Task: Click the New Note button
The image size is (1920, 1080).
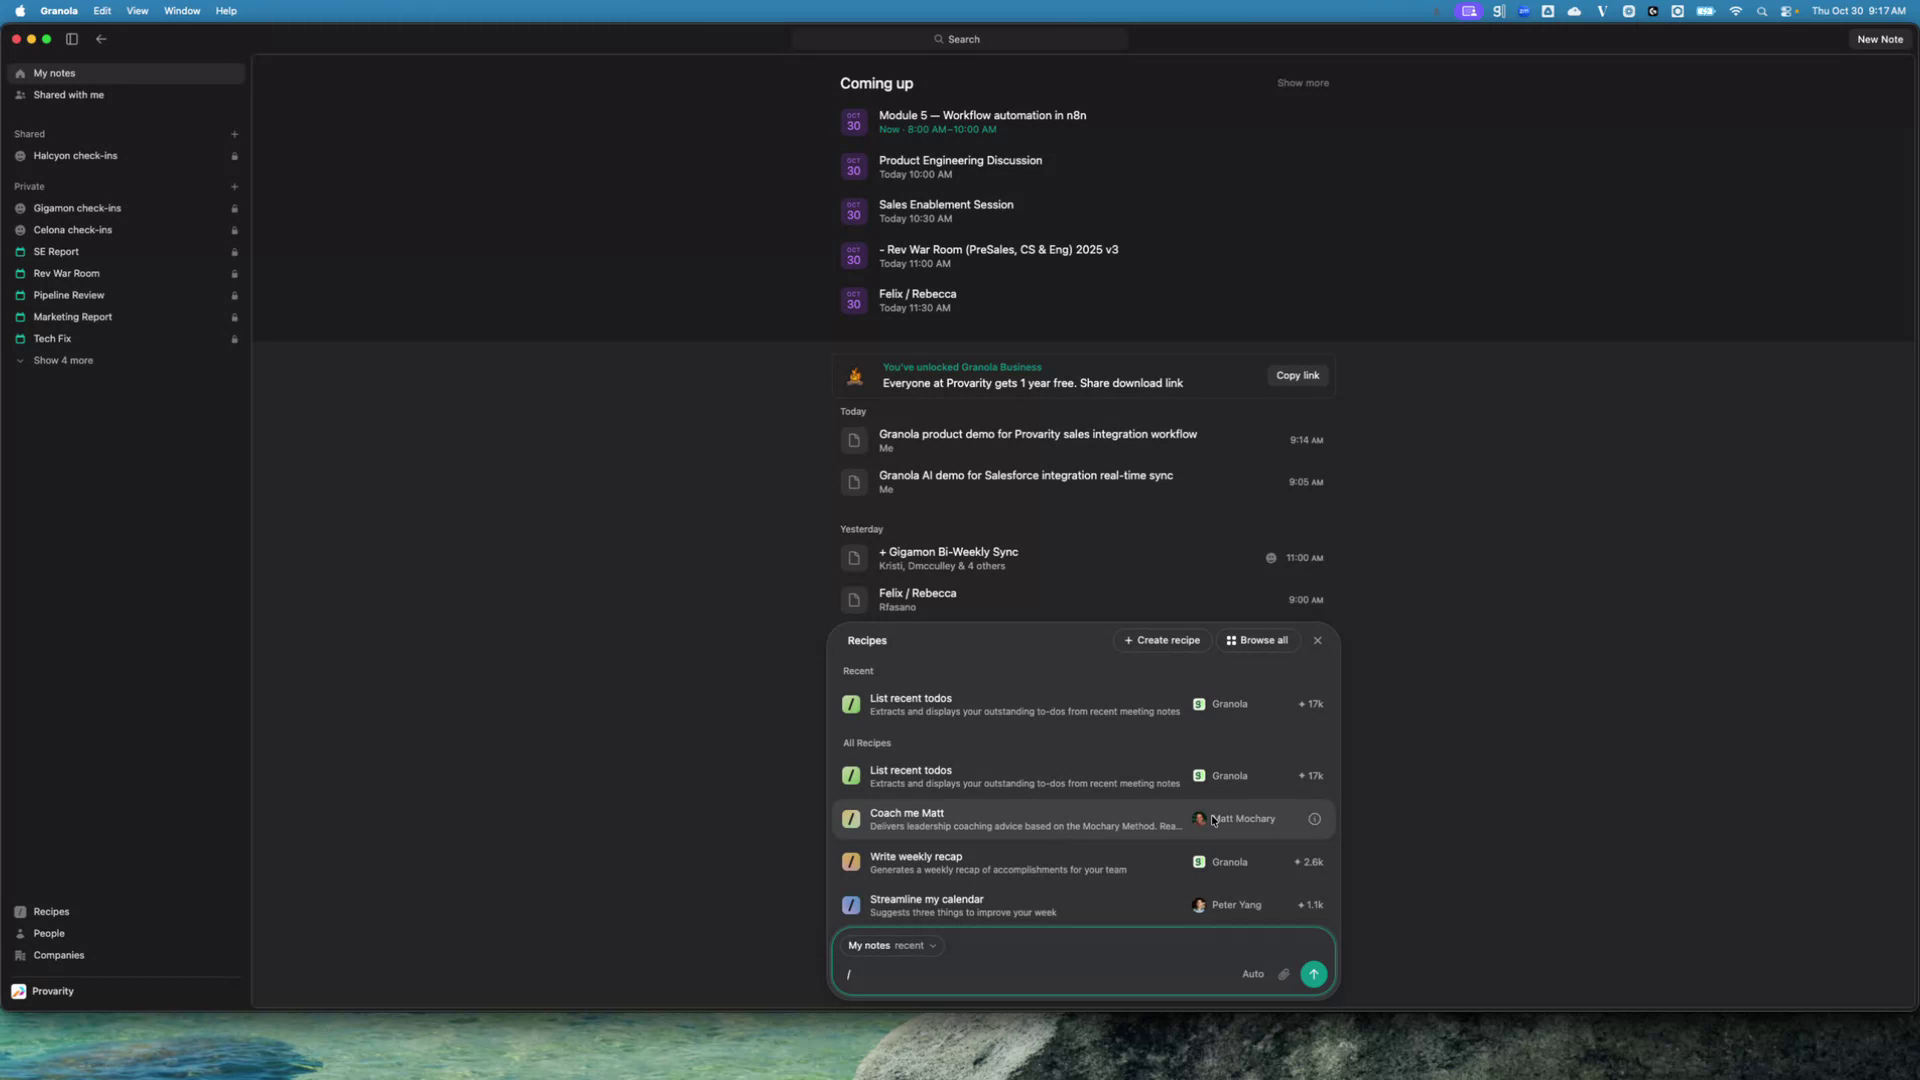Action: coord(1879,39)
